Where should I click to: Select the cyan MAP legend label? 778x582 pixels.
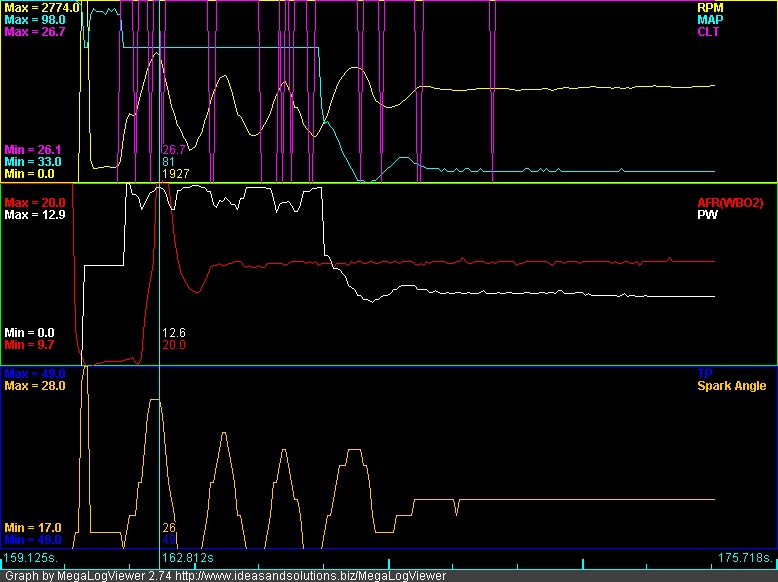coord(708,19)
